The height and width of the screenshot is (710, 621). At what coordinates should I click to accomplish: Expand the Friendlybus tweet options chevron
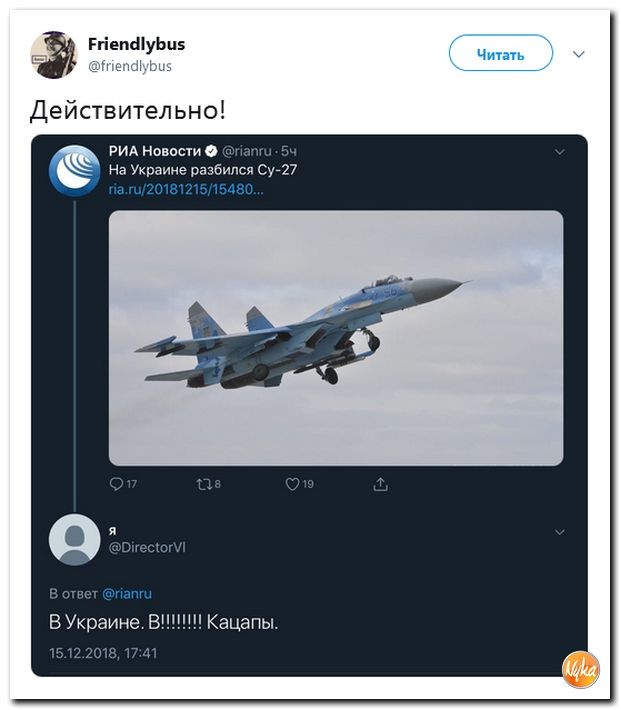pos(578,54)
